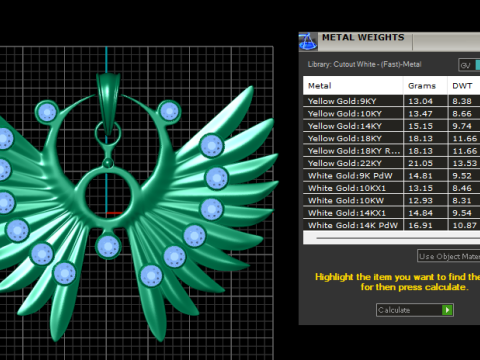Select the White Gold:9K PdW row
The height and width of the screenshot is (360, 480).
[392, 176]
